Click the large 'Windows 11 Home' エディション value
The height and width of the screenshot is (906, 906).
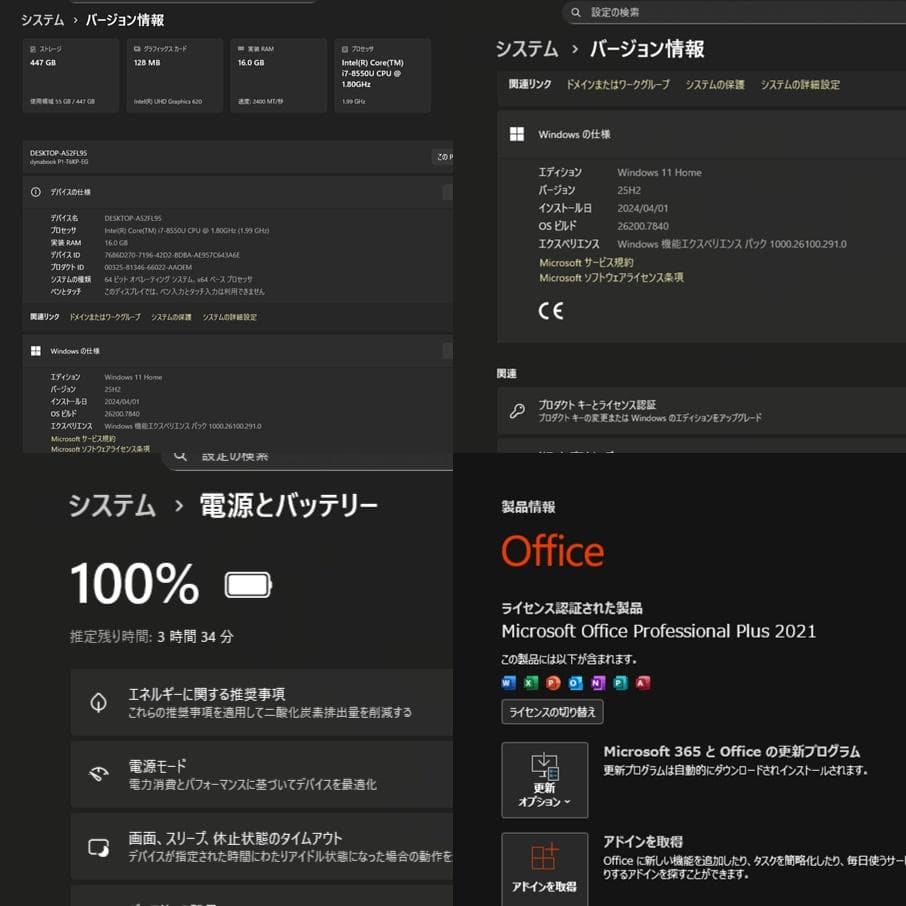click(x=659, y=172)
